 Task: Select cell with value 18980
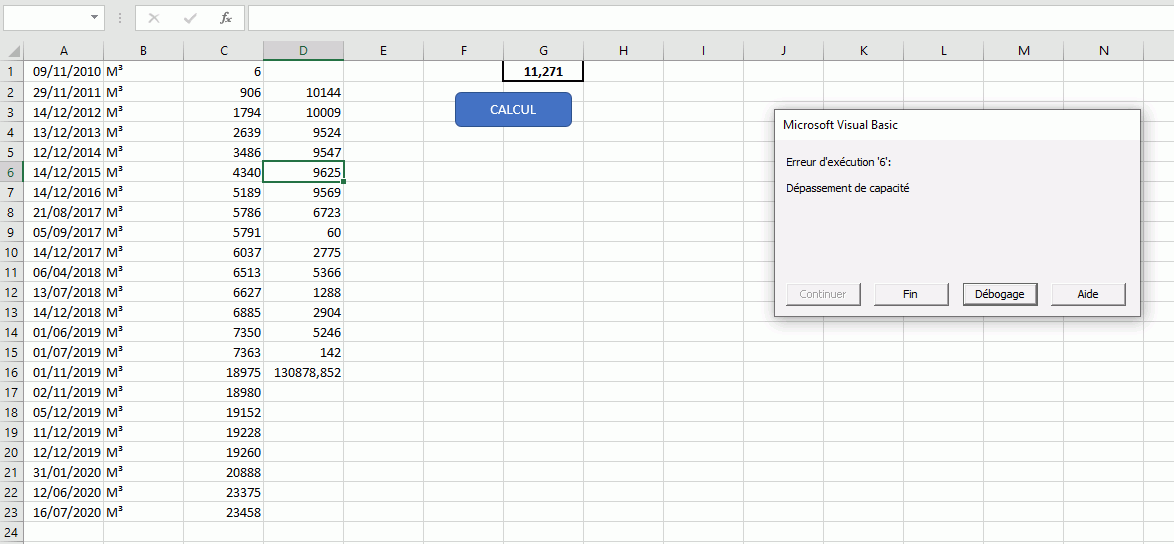[x=224, y=392]
